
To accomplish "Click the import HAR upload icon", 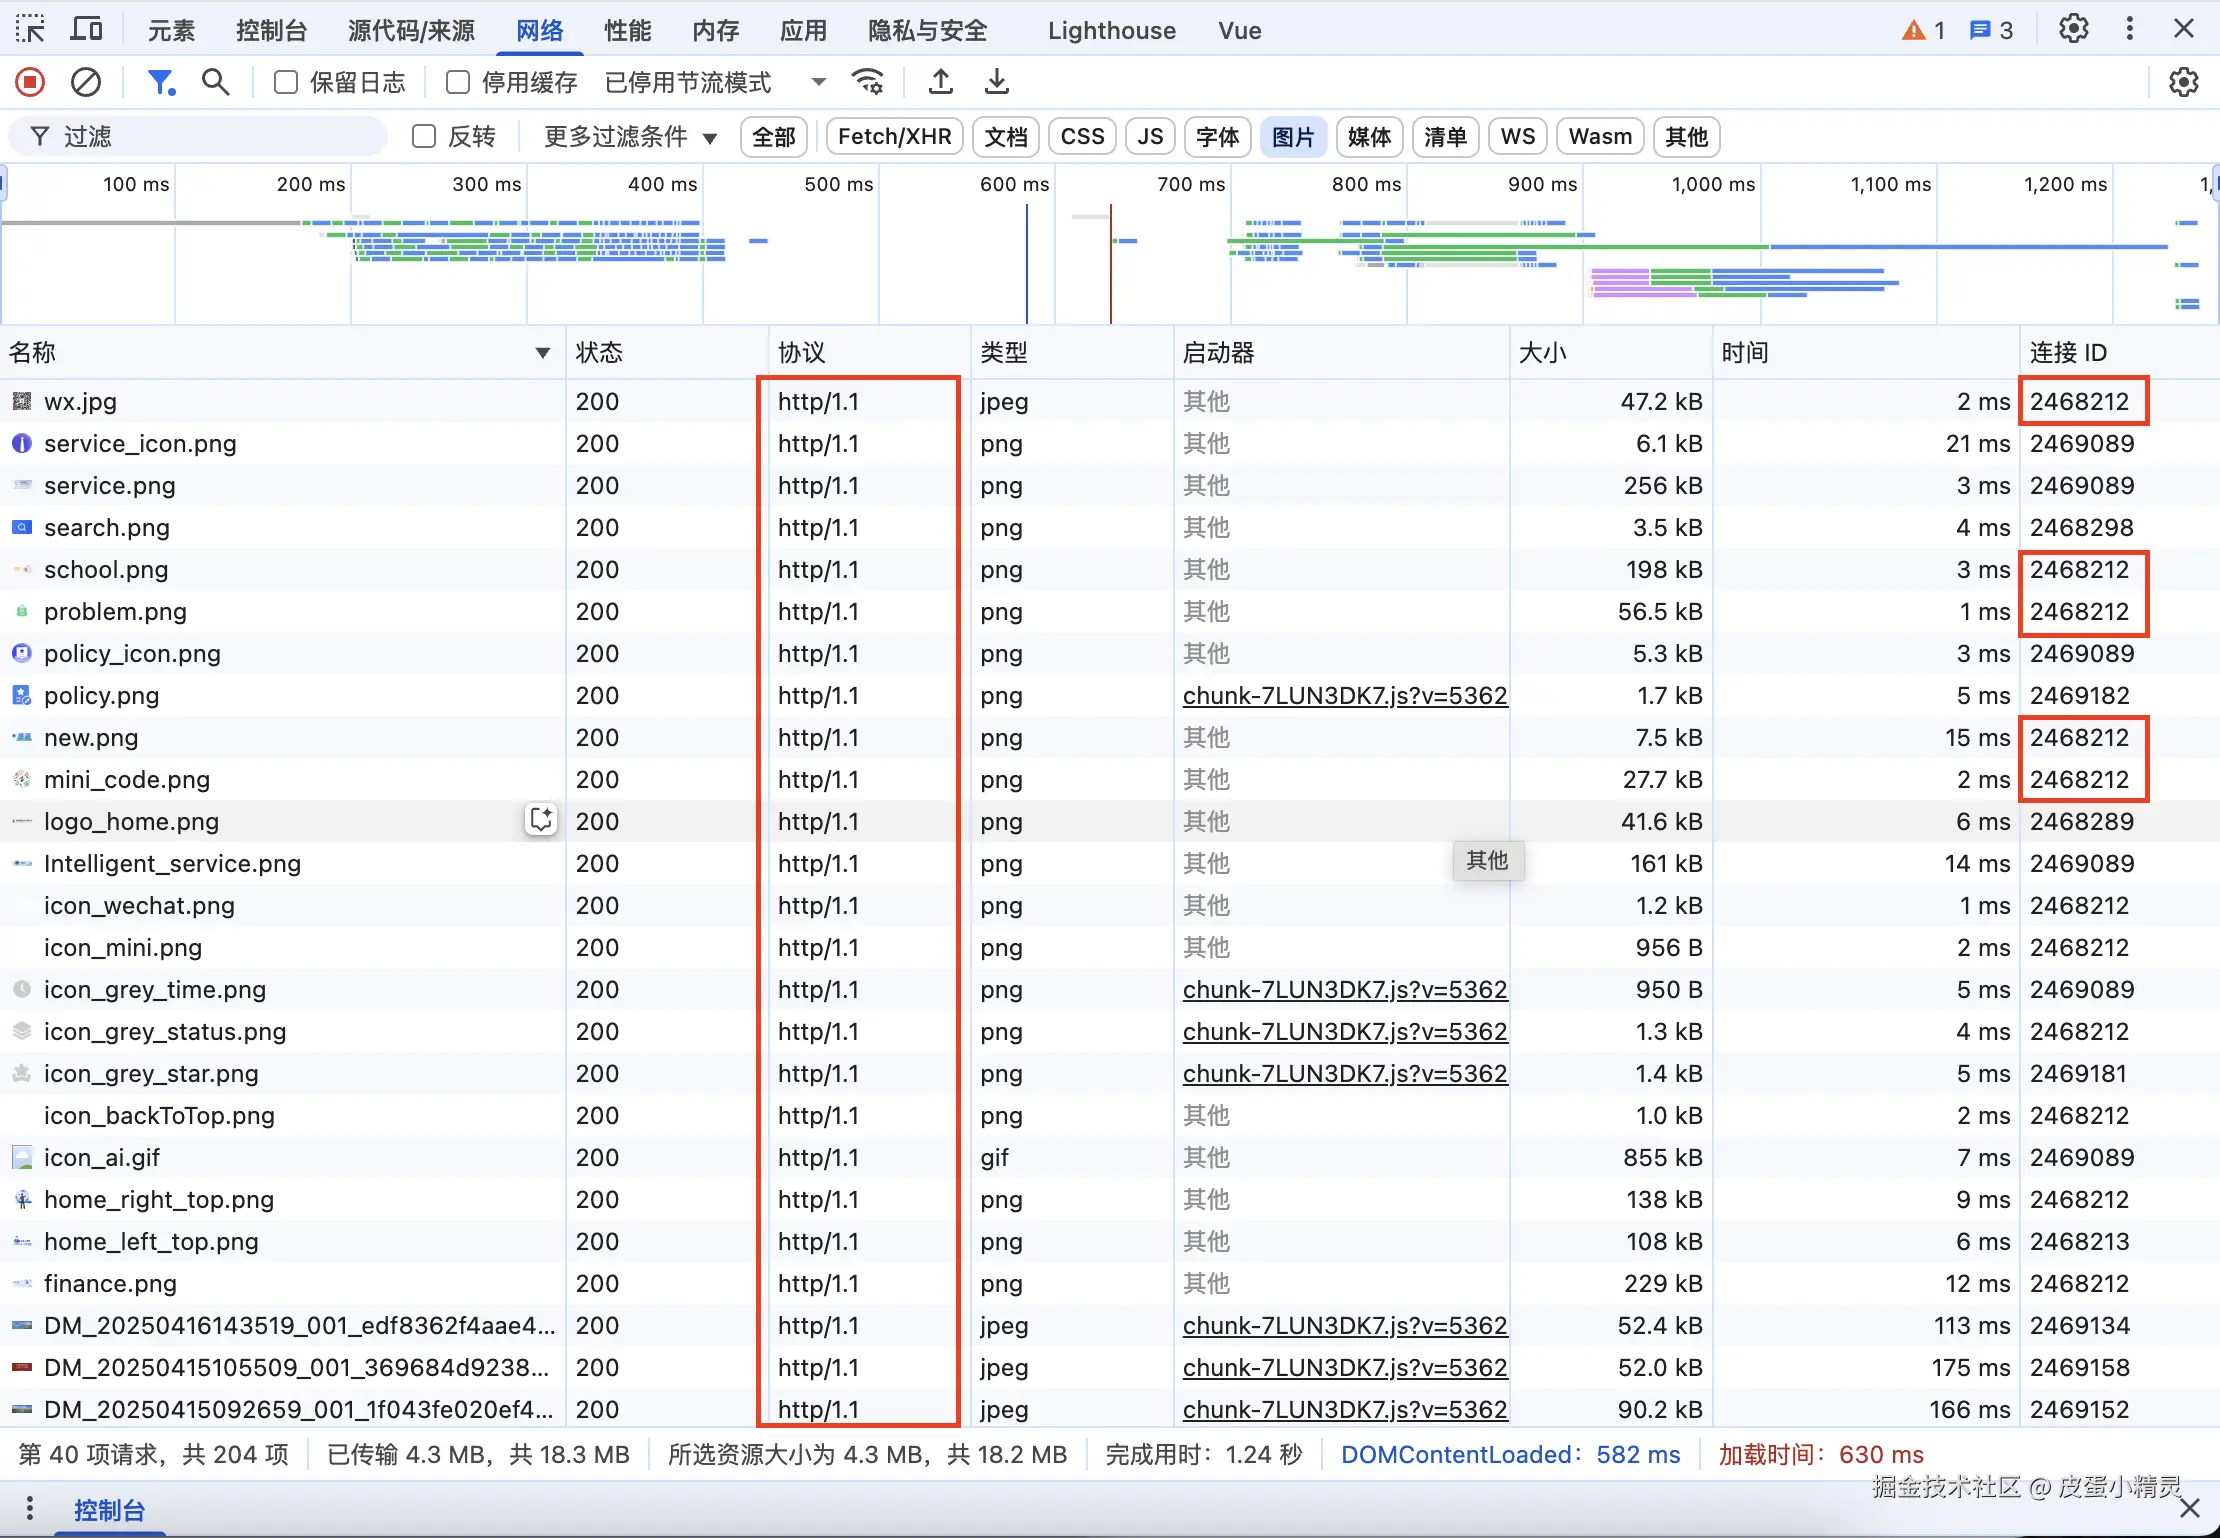I will [x=940, y=82].
